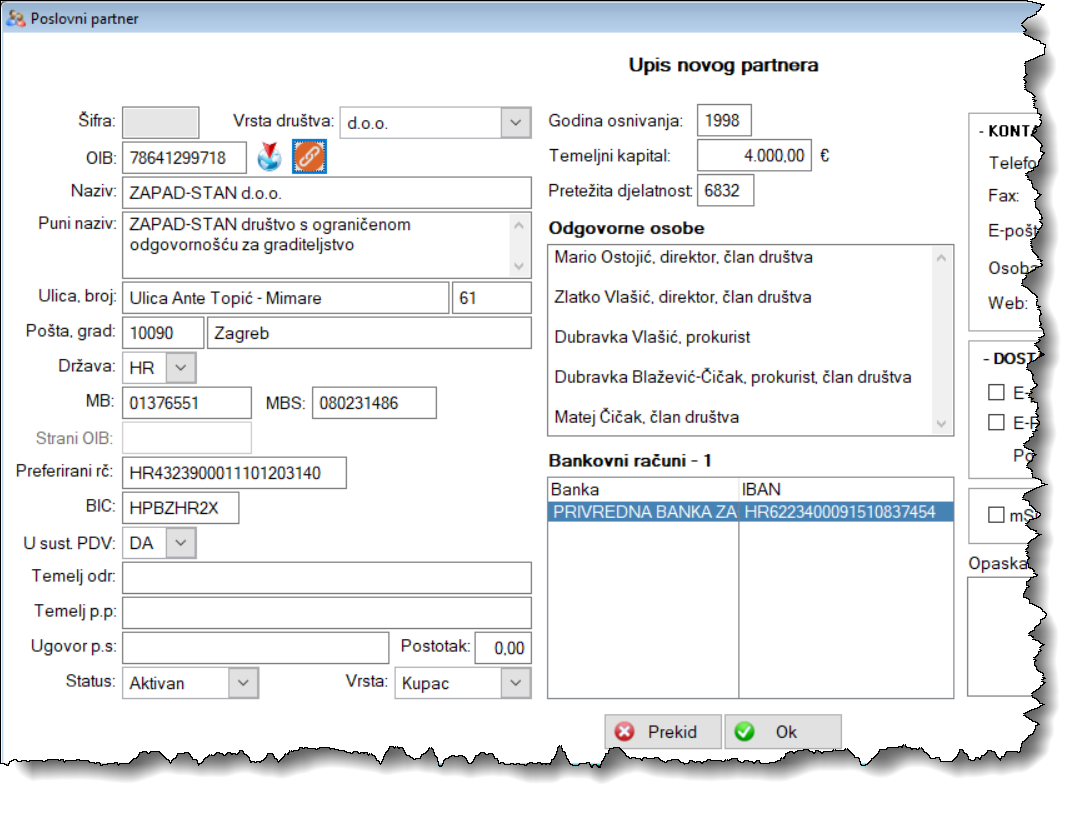Screen dimensions: 1086x814
Task: Click the Temelj p.p. input field
Action: 327,613
